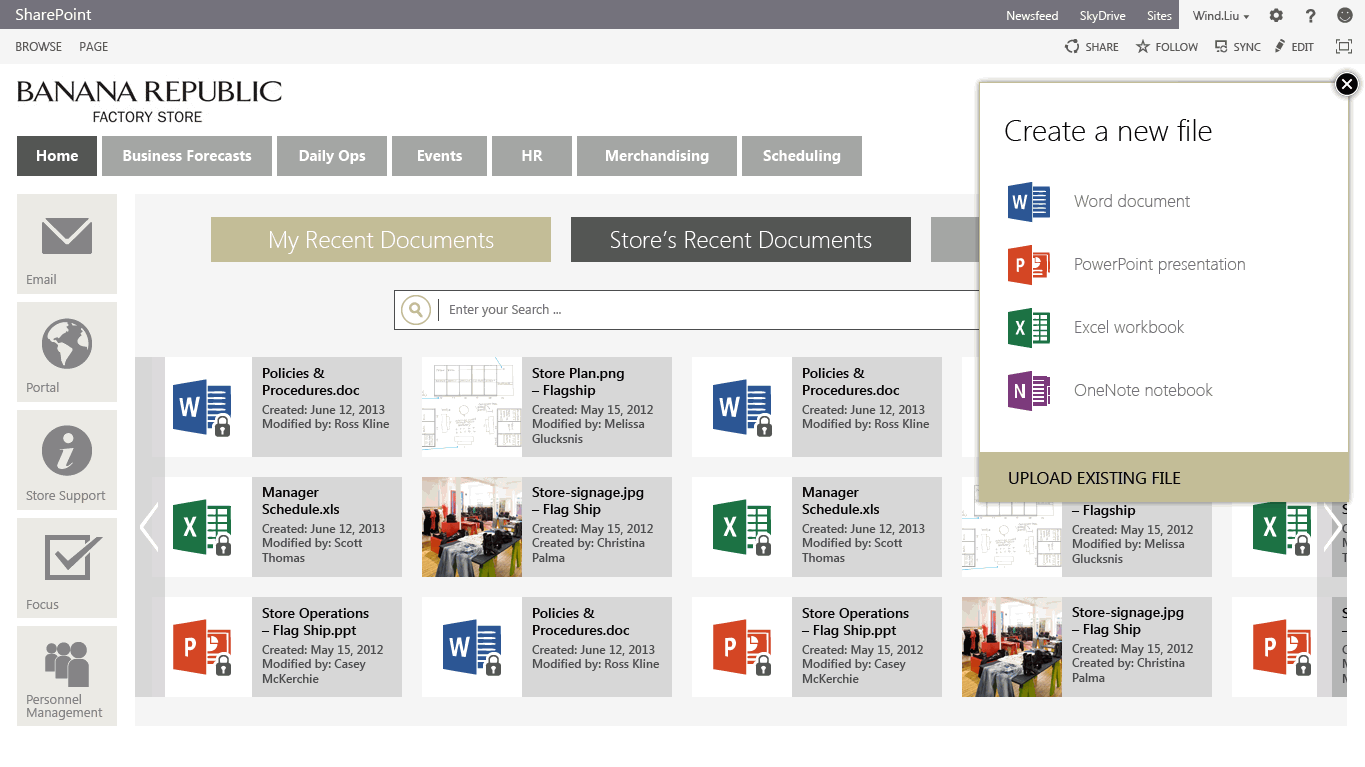Screen dimensions: 1365x767
Task: Open the Email sidebar tile
Action: coord(67,244)
